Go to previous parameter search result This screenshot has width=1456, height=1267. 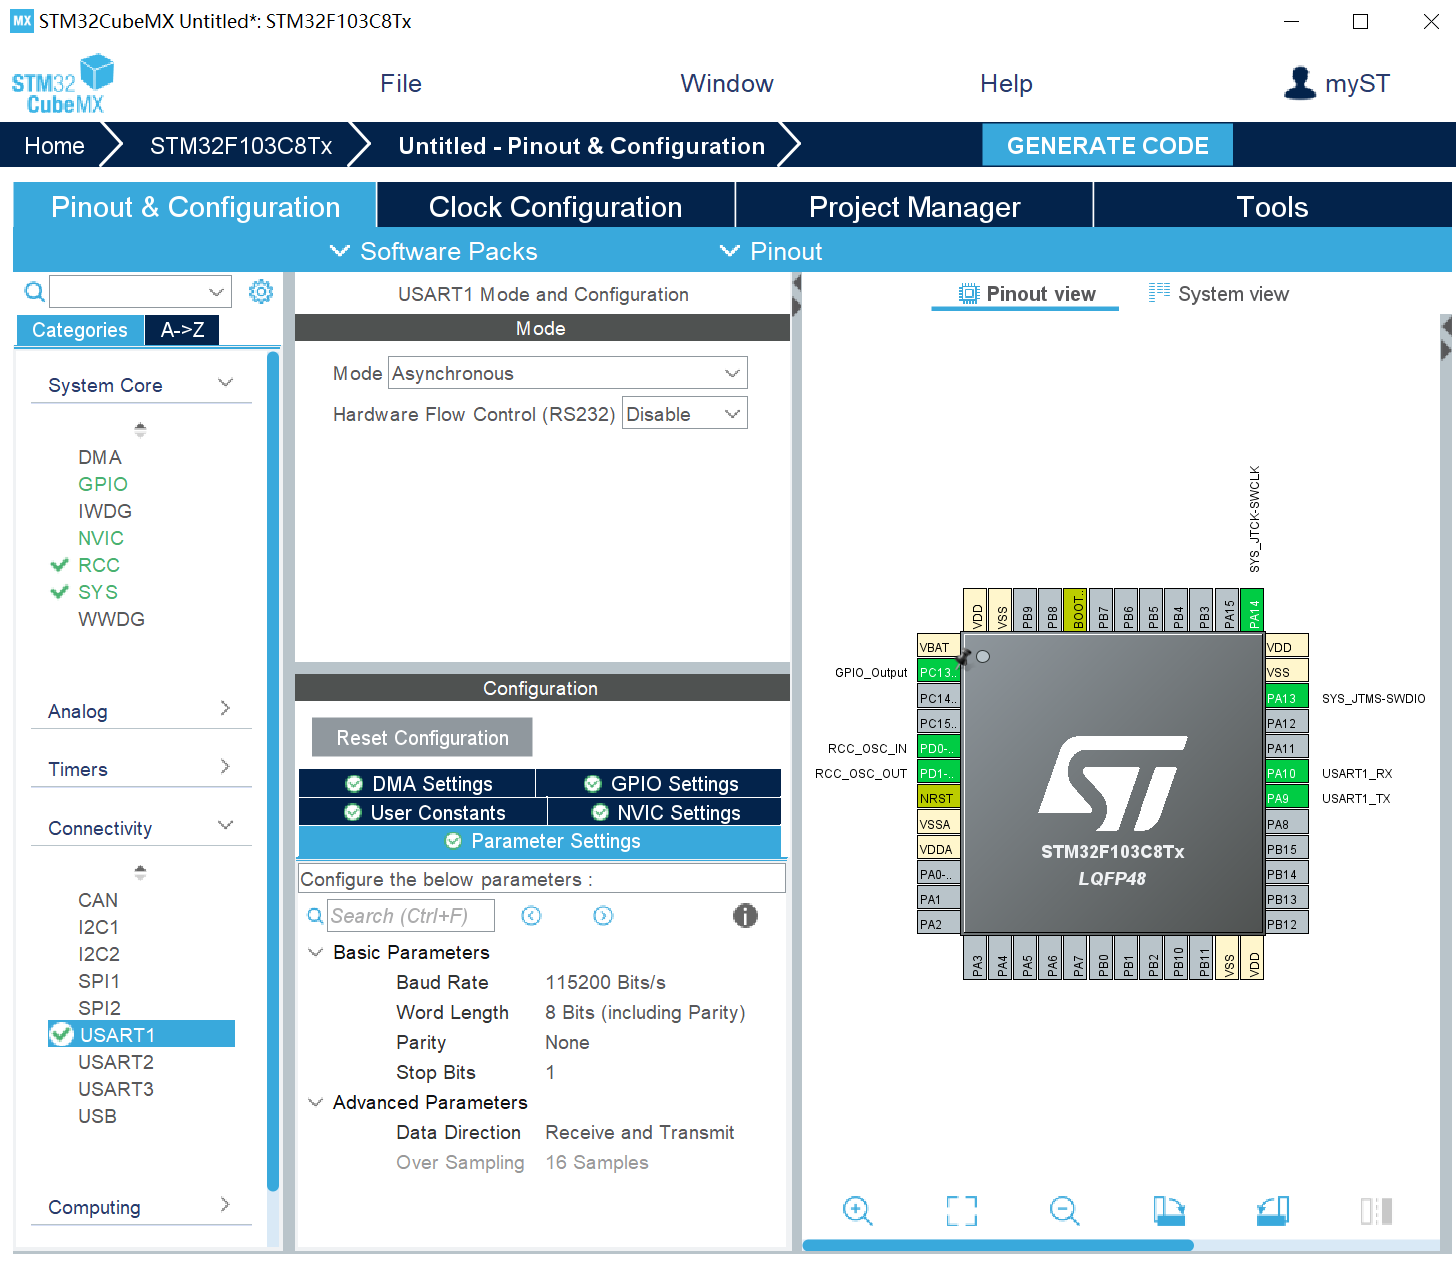coord(531,916)
